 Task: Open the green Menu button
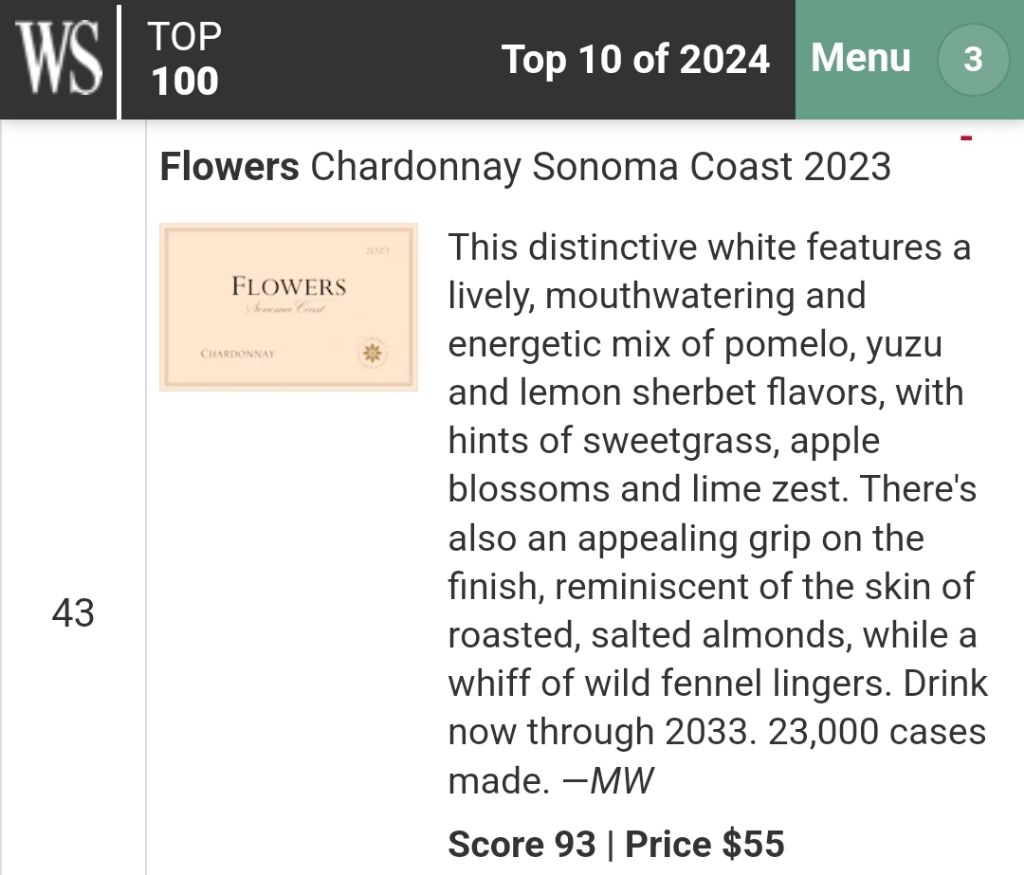click(860, 58)
